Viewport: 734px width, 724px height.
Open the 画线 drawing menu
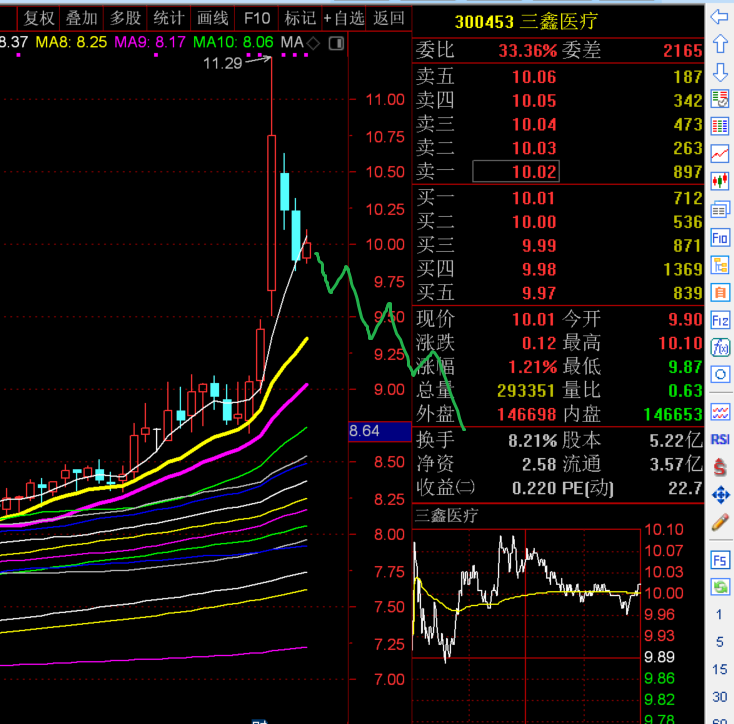(213, 18)
